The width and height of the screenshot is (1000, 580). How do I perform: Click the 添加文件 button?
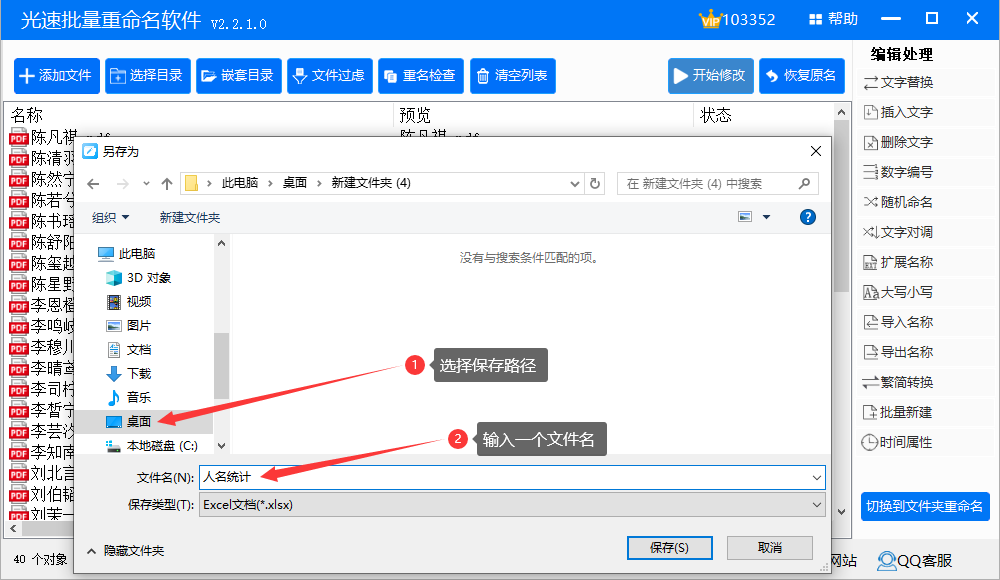(57, 76)
